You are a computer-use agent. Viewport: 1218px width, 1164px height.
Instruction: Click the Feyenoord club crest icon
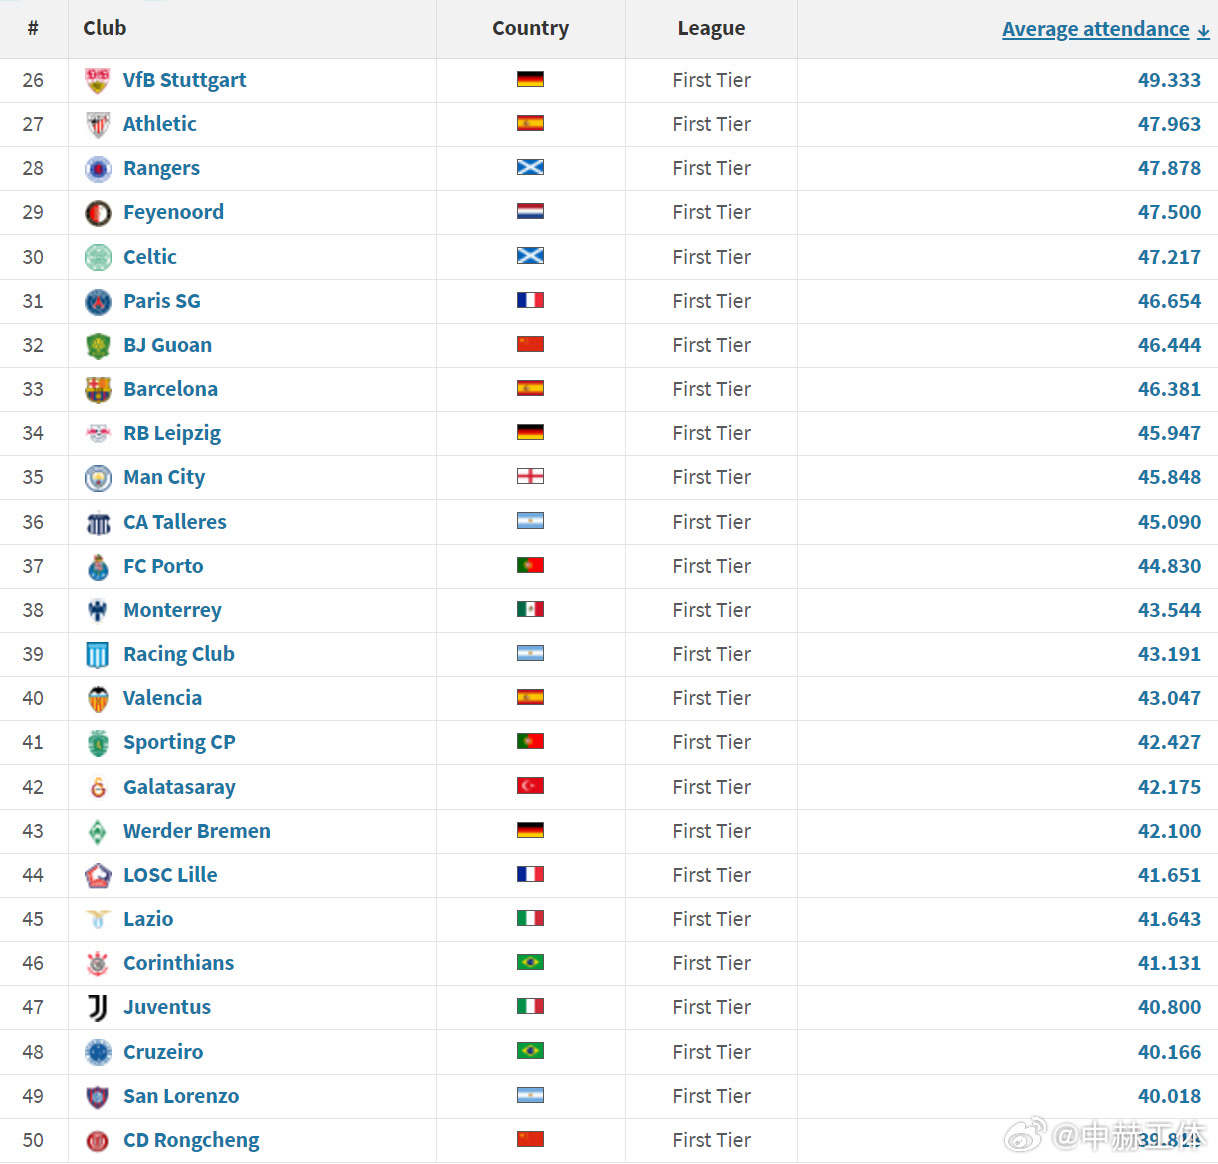[97, 213]
